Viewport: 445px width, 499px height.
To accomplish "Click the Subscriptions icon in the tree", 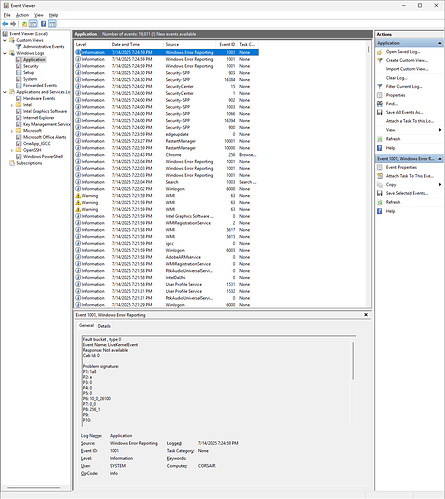I will point(12,163).
